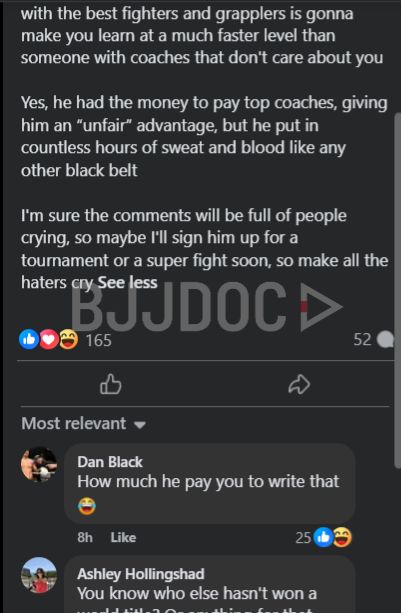The width and height of the screenshot is (401, 613).
Task: Open the blue like reaction on the post
Action: coord(29,339)
